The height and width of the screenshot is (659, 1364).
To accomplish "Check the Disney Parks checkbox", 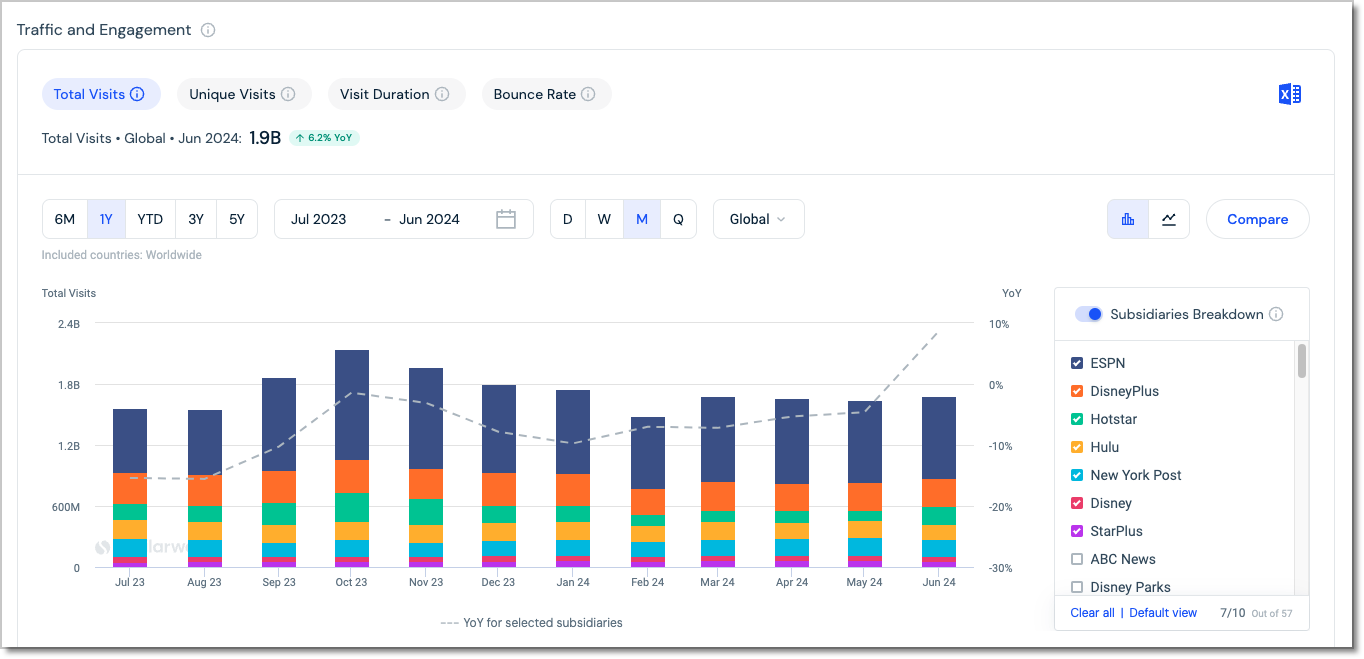I will [x=1077, y=587].
